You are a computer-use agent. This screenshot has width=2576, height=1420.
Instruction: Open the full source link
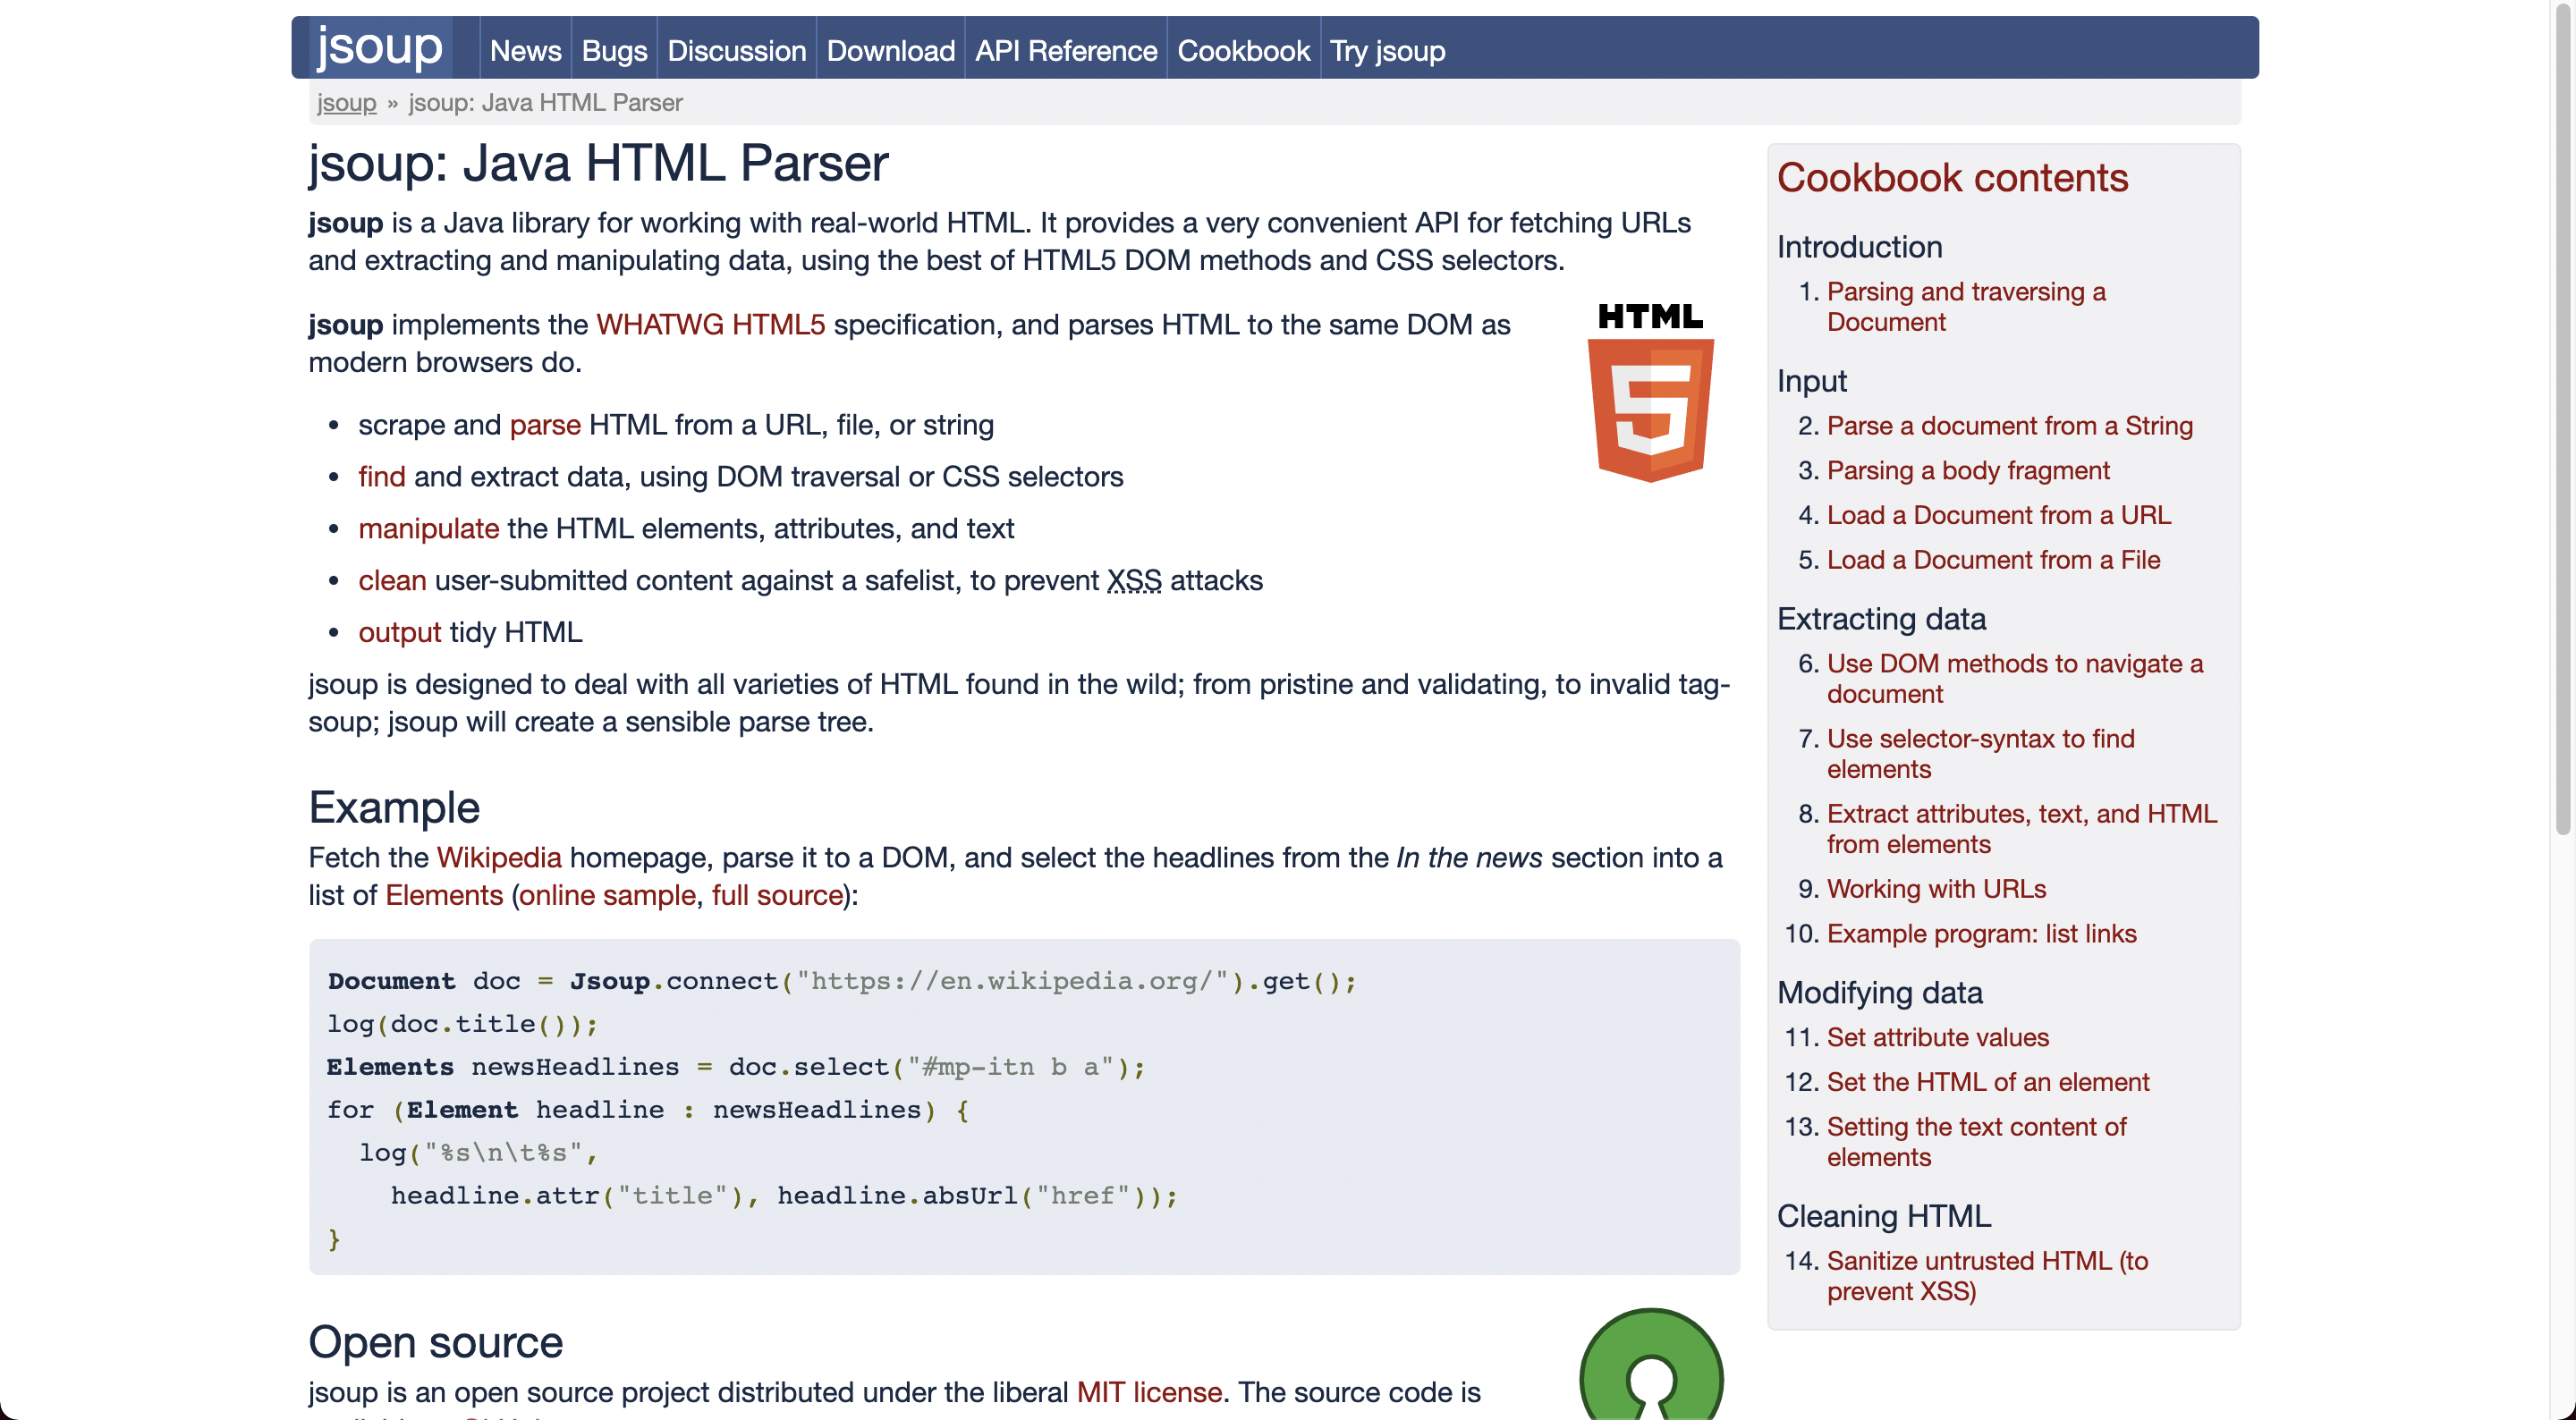click(777, 895)
